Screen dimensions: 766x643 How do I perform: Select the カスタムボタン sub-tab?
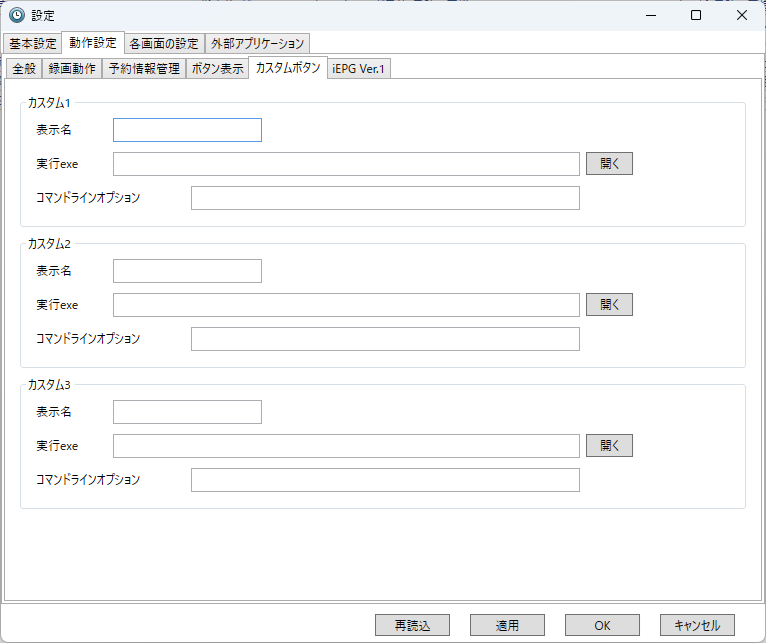pos(288,67)
